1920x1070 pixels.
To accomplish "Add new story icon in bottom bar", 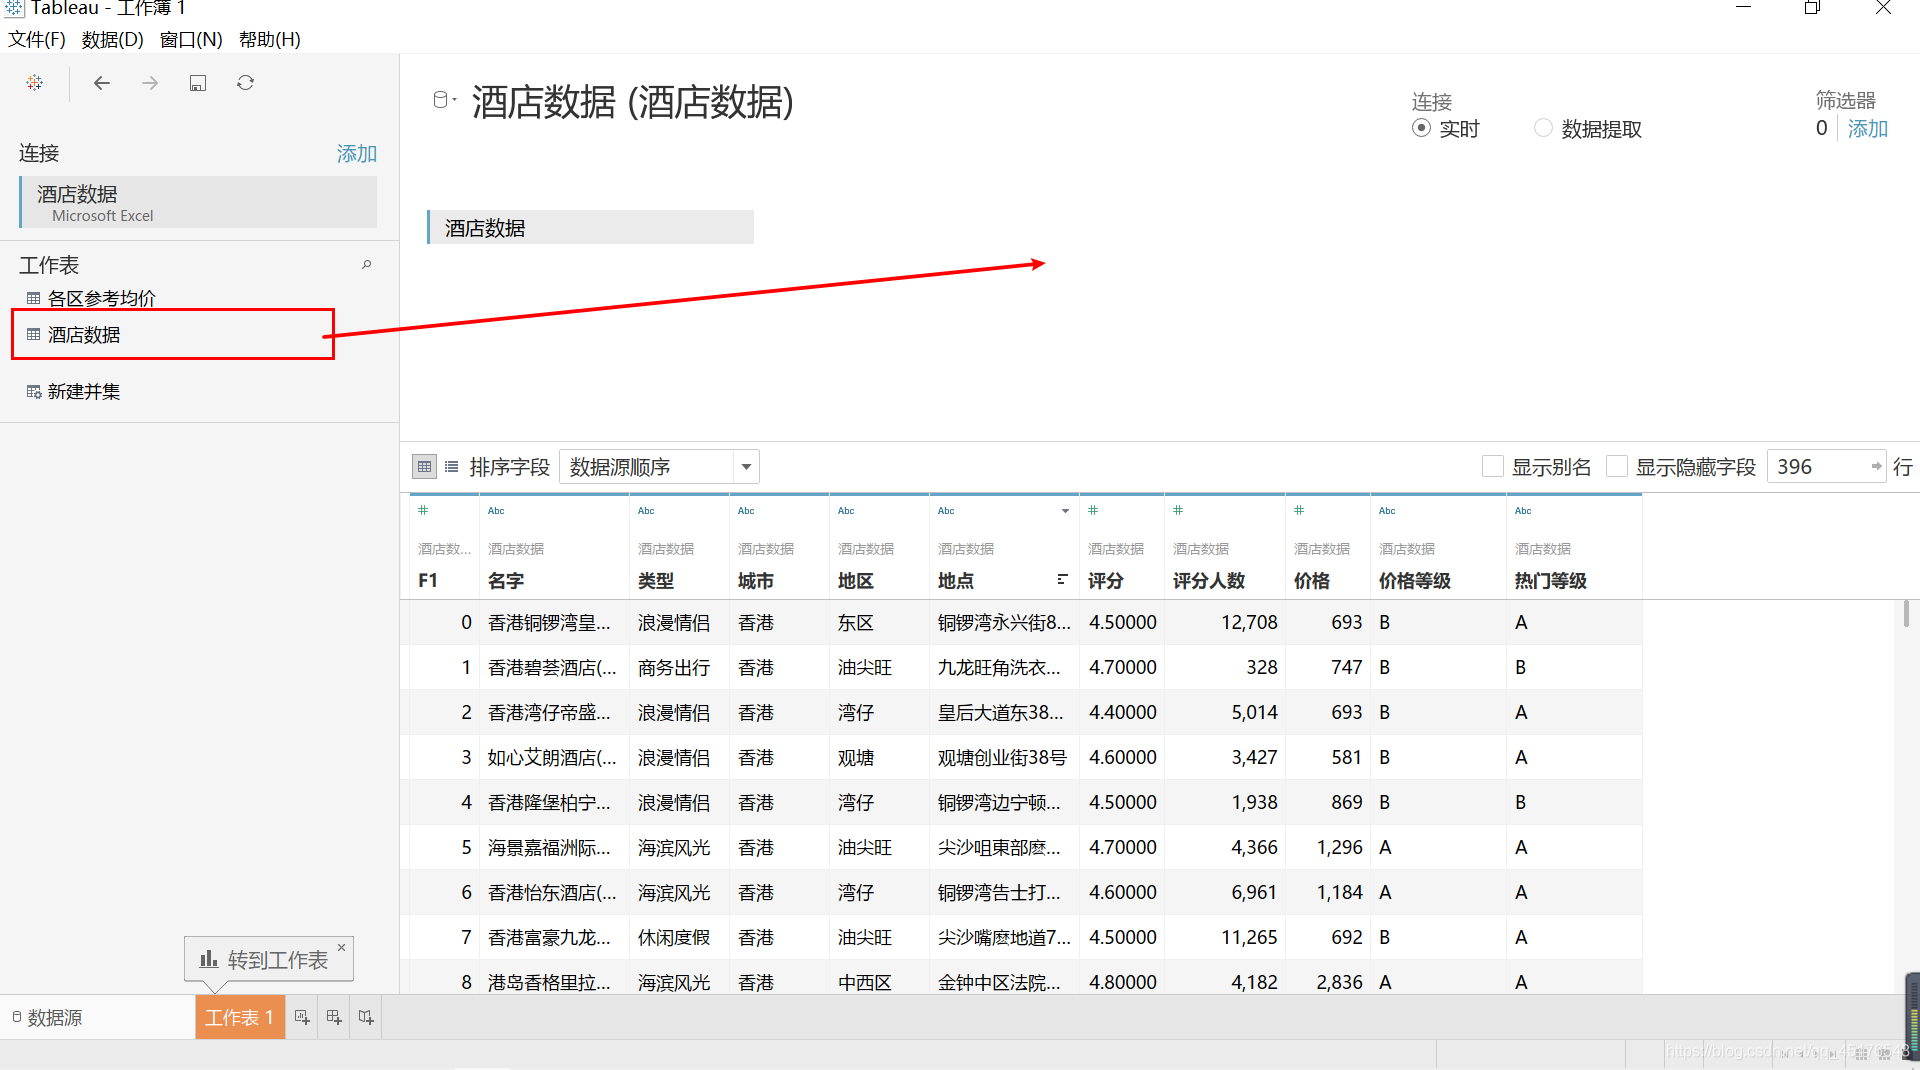I will click(366, 1017).
